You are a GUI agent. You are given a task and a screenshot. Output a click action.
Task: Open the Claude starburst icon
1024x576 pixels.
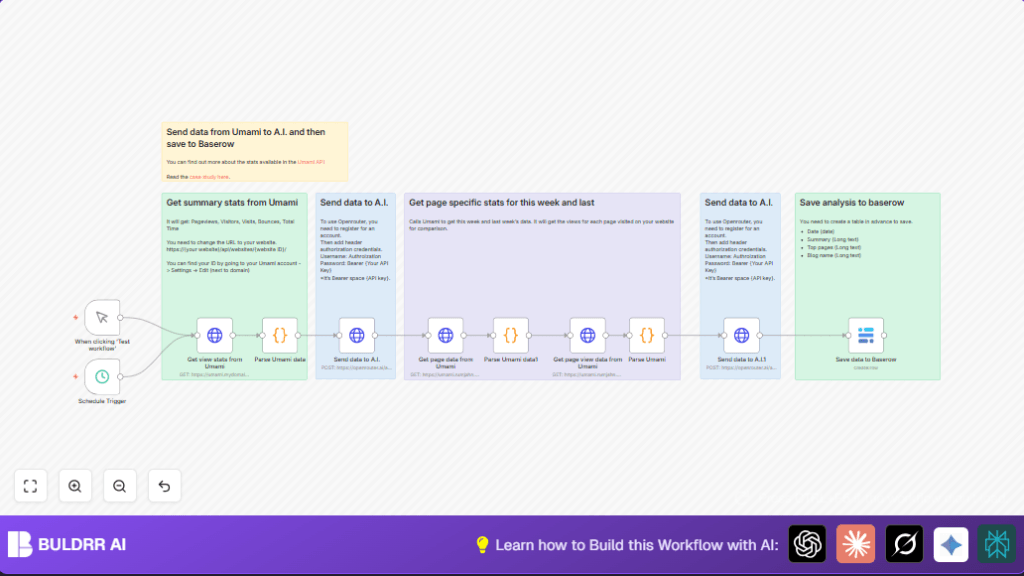pyautogui.click(x=856, y=544)
